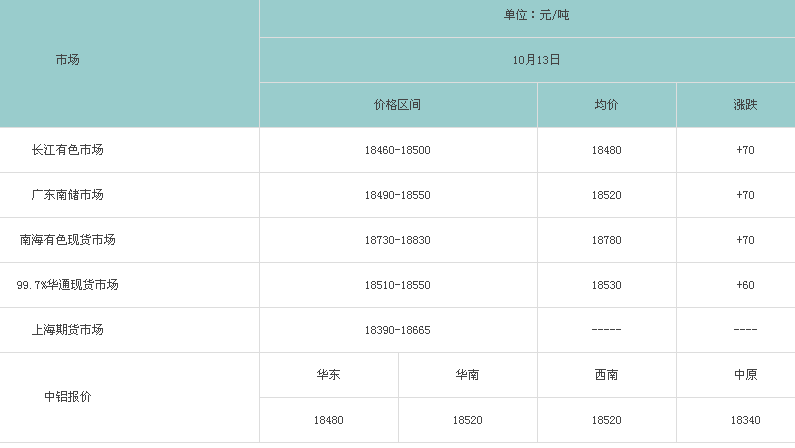Select the 18390-18665 price range cell

click(397, 330)
